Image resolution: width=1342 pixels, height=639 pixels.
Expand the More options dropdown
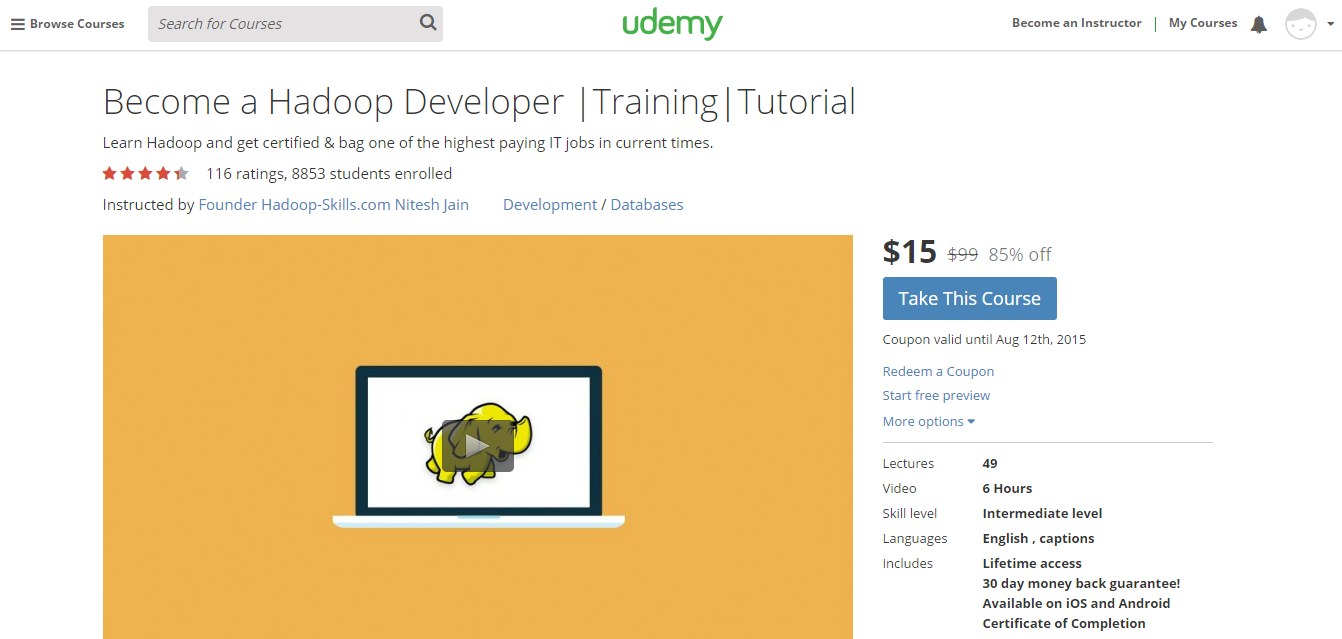(x=928, y=421)
